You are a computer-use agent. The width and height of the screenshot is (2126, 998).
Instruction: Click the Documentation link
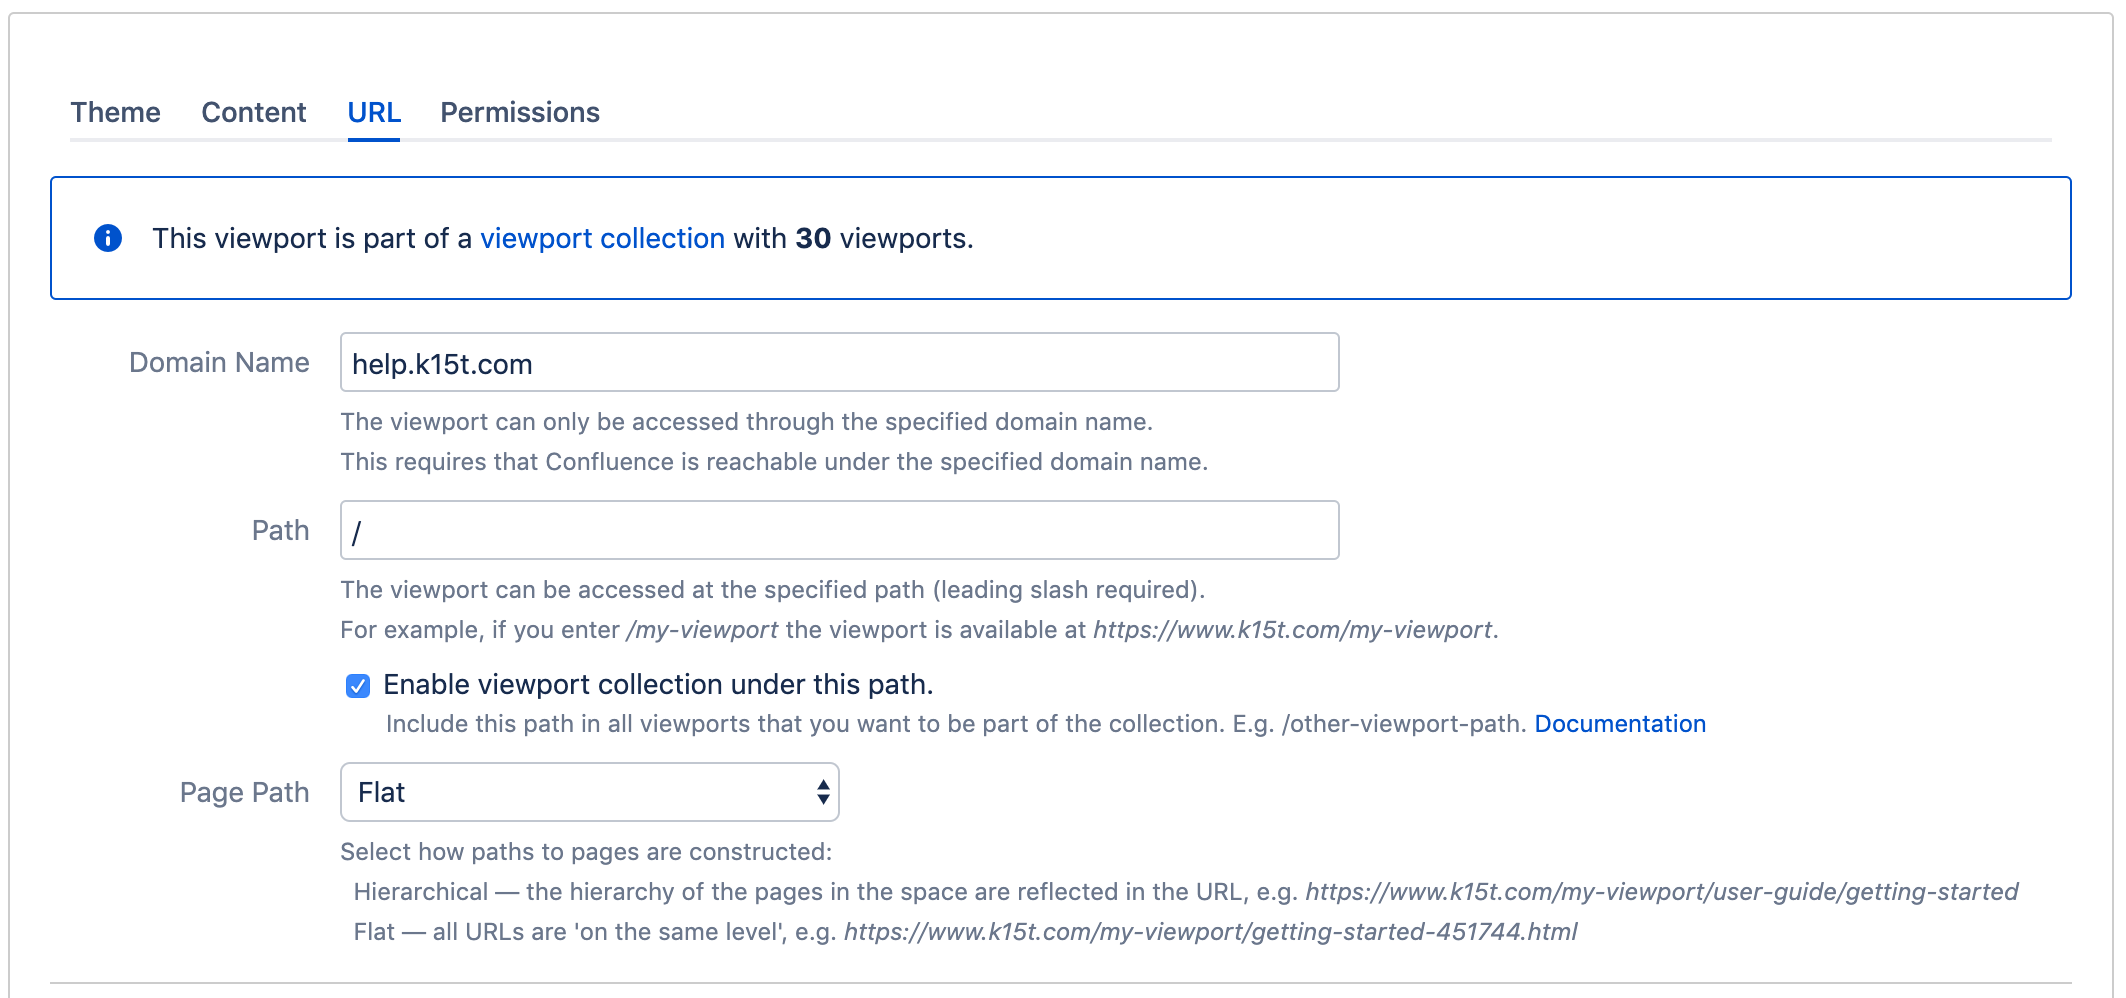1619,724
